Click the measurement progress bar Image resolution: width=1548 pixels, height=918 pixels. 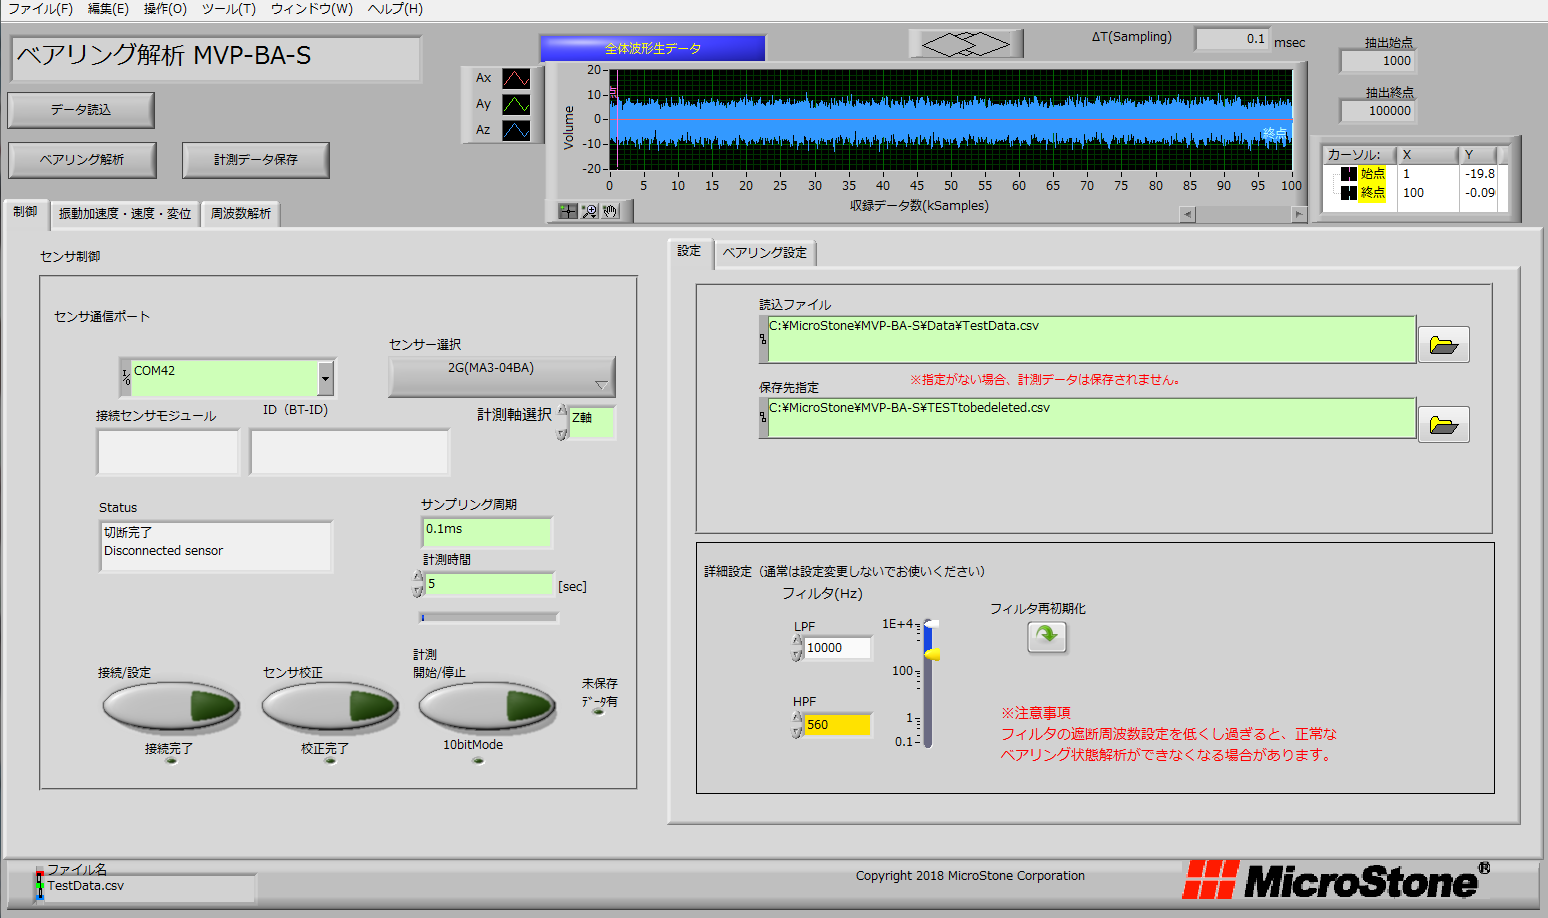point(488,617)
